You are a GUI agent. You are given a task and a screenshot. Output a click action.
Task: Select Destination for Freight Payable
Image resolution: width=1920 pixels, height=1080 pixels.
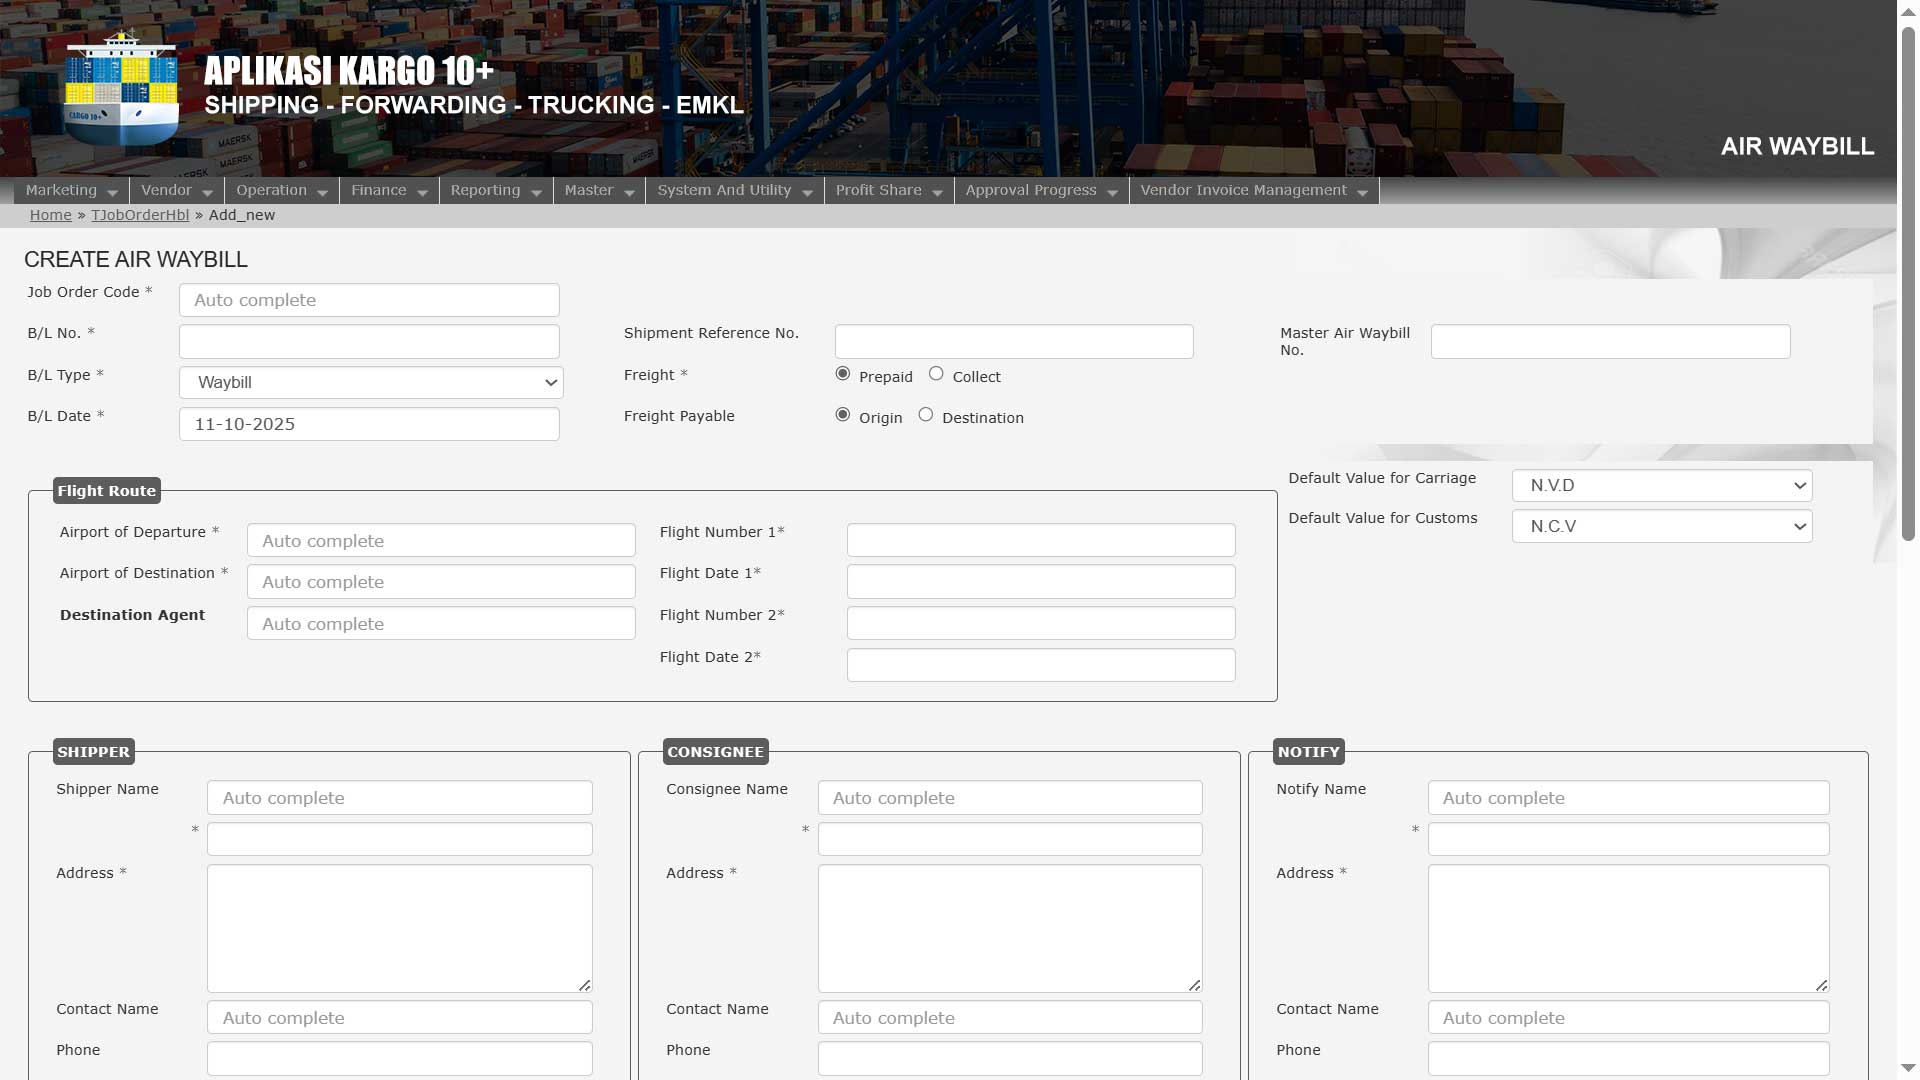(x=926, y=415)
